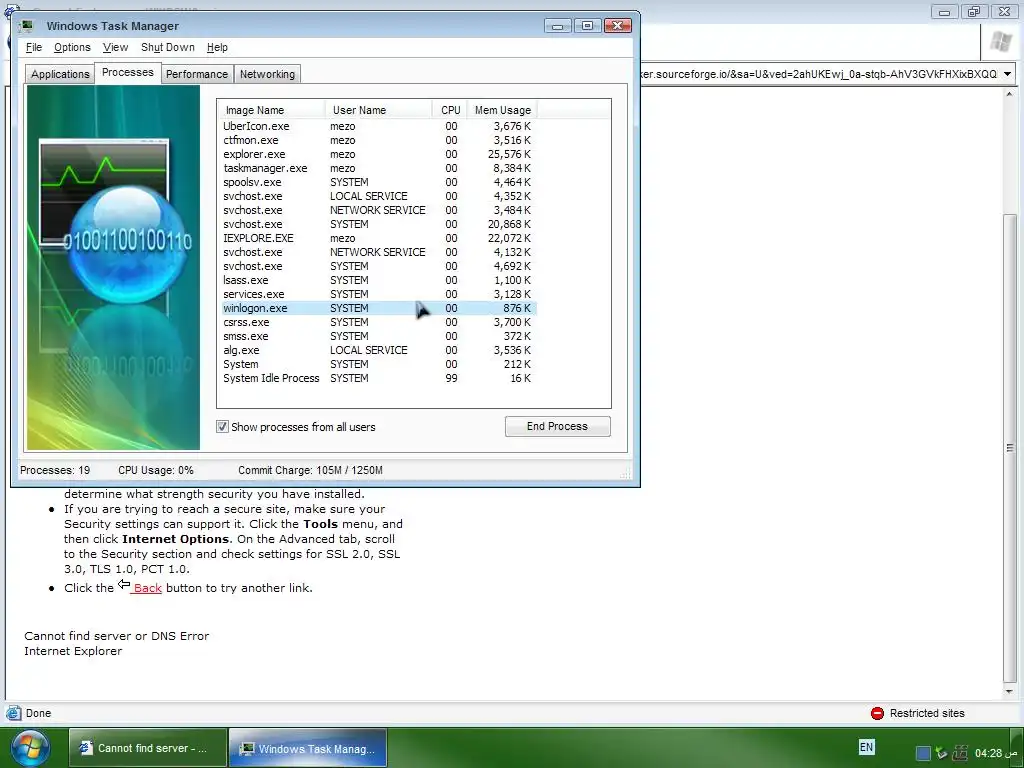The height and width of the screenshot is (768, 1024).
Task: Sort by CPU column header
Action: pos(450,110)
